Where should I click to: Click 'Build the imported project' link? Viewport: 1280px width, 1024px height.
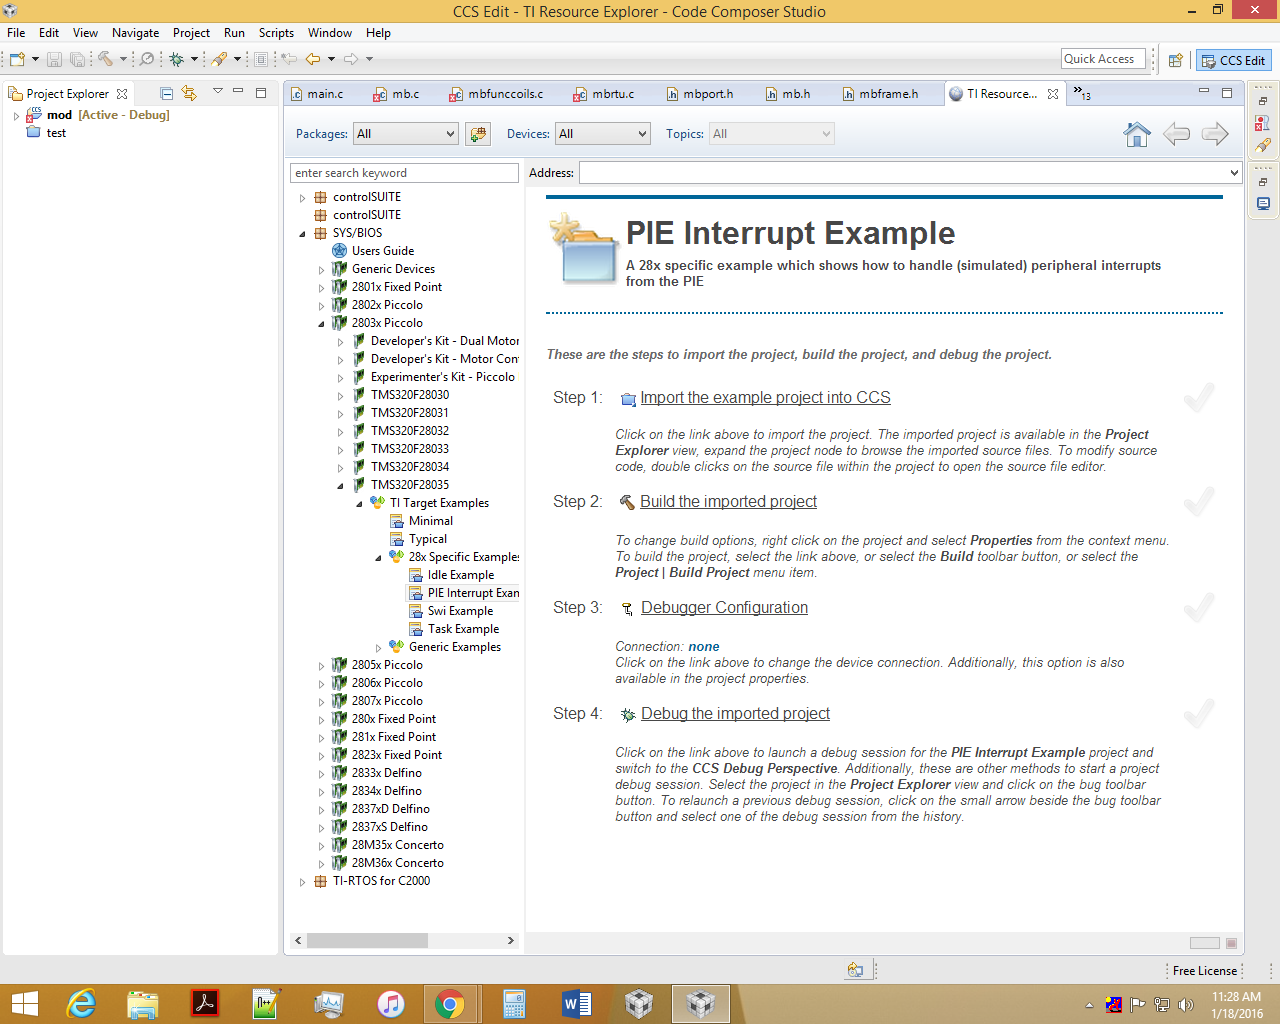click(x=728, y=502)
